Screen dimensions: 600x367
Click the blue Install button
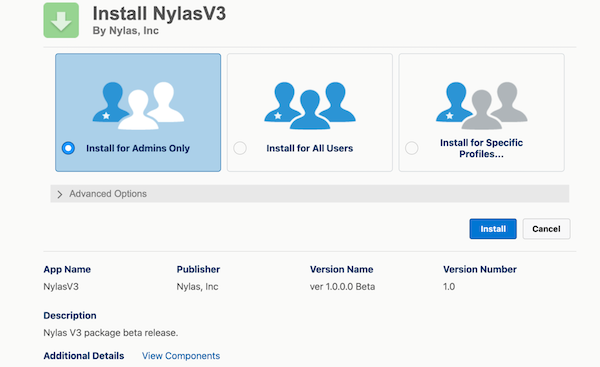[x=493, y=229]
